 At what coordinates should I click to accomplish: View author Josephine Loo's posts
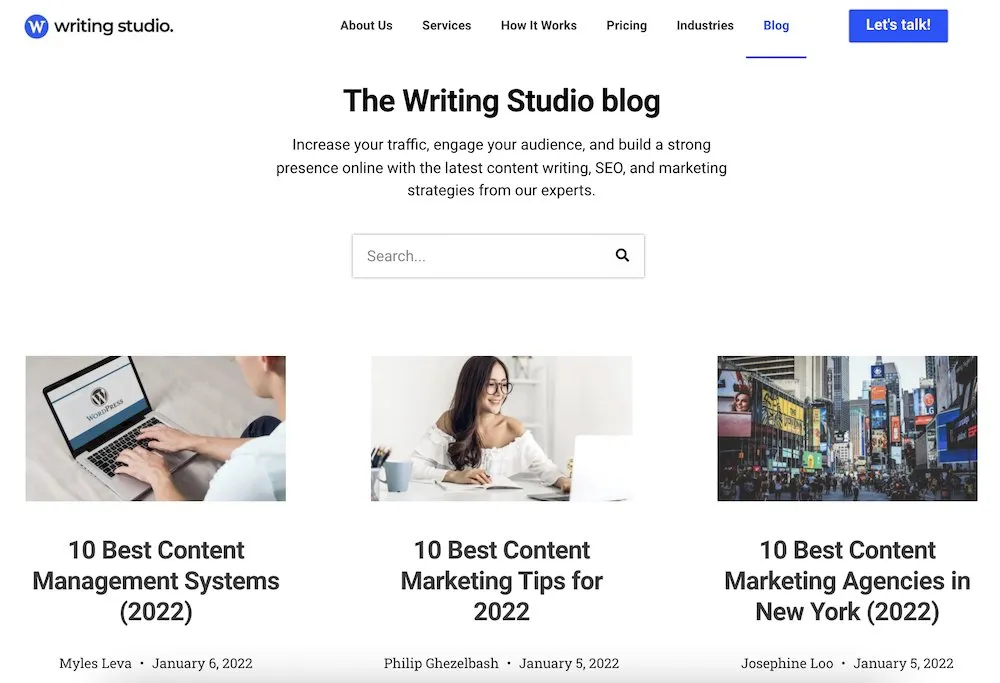click(x=787, y=663)
